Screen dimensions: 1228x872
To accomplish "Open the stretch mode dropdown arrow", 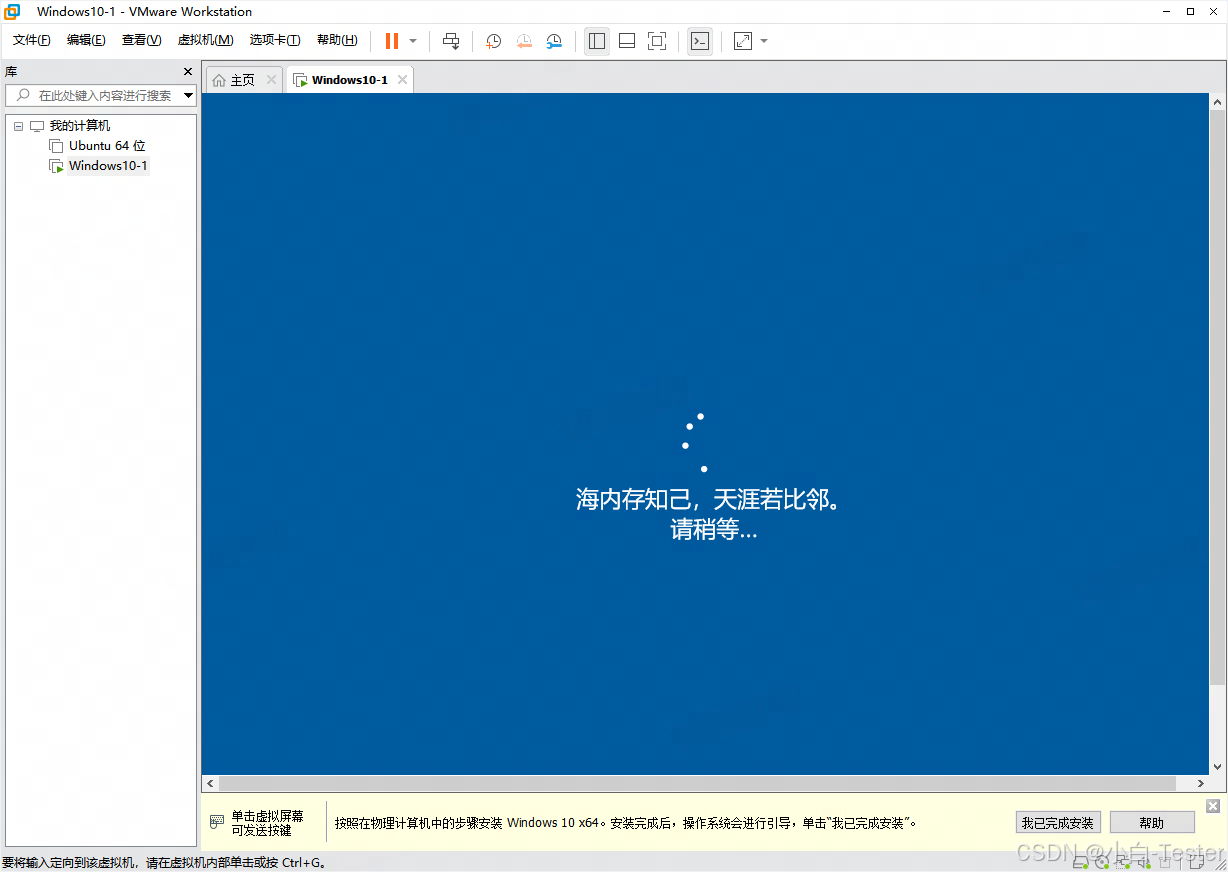I will [x=764, y=41].
